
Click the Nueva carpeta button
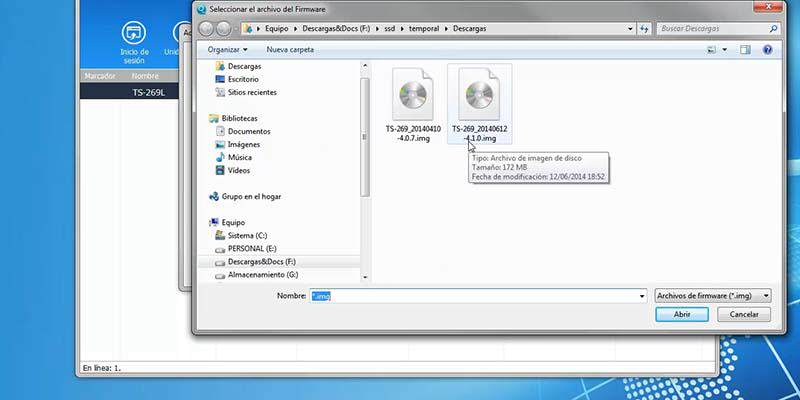(290, 49)
